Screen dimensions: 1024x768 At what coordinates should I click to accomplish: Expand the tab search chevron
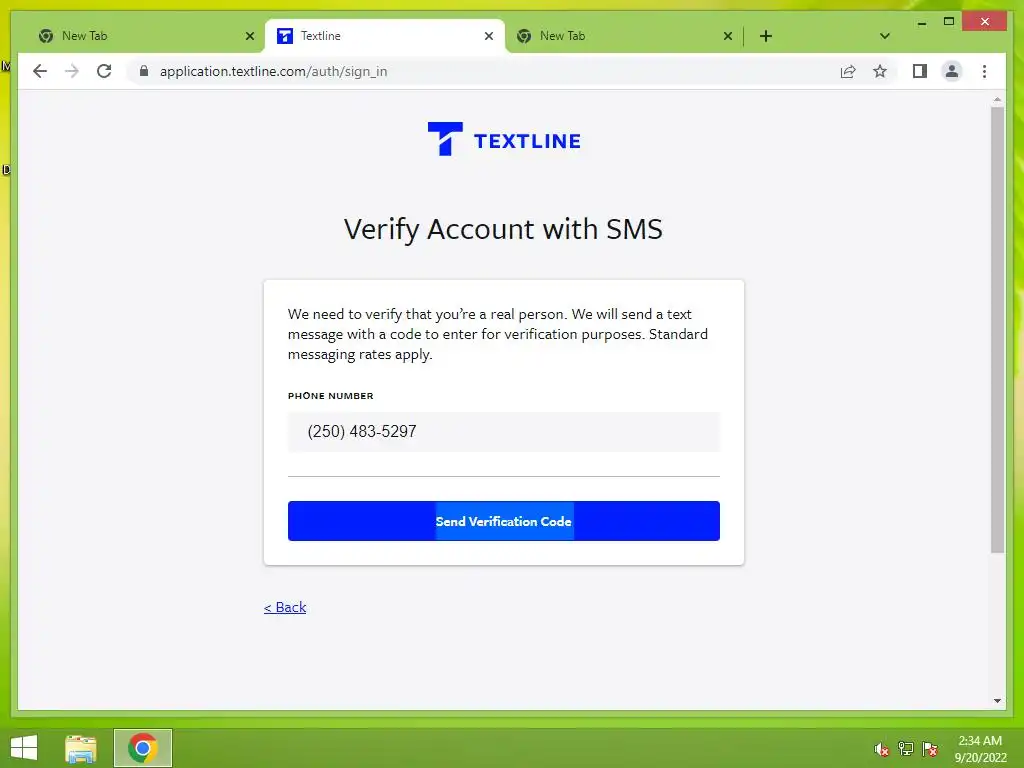tap(884, 36)
